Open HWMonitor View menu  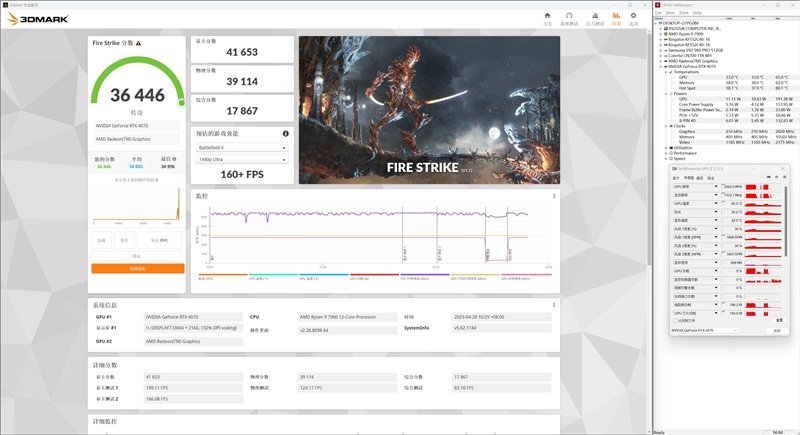tap(670, 13)
